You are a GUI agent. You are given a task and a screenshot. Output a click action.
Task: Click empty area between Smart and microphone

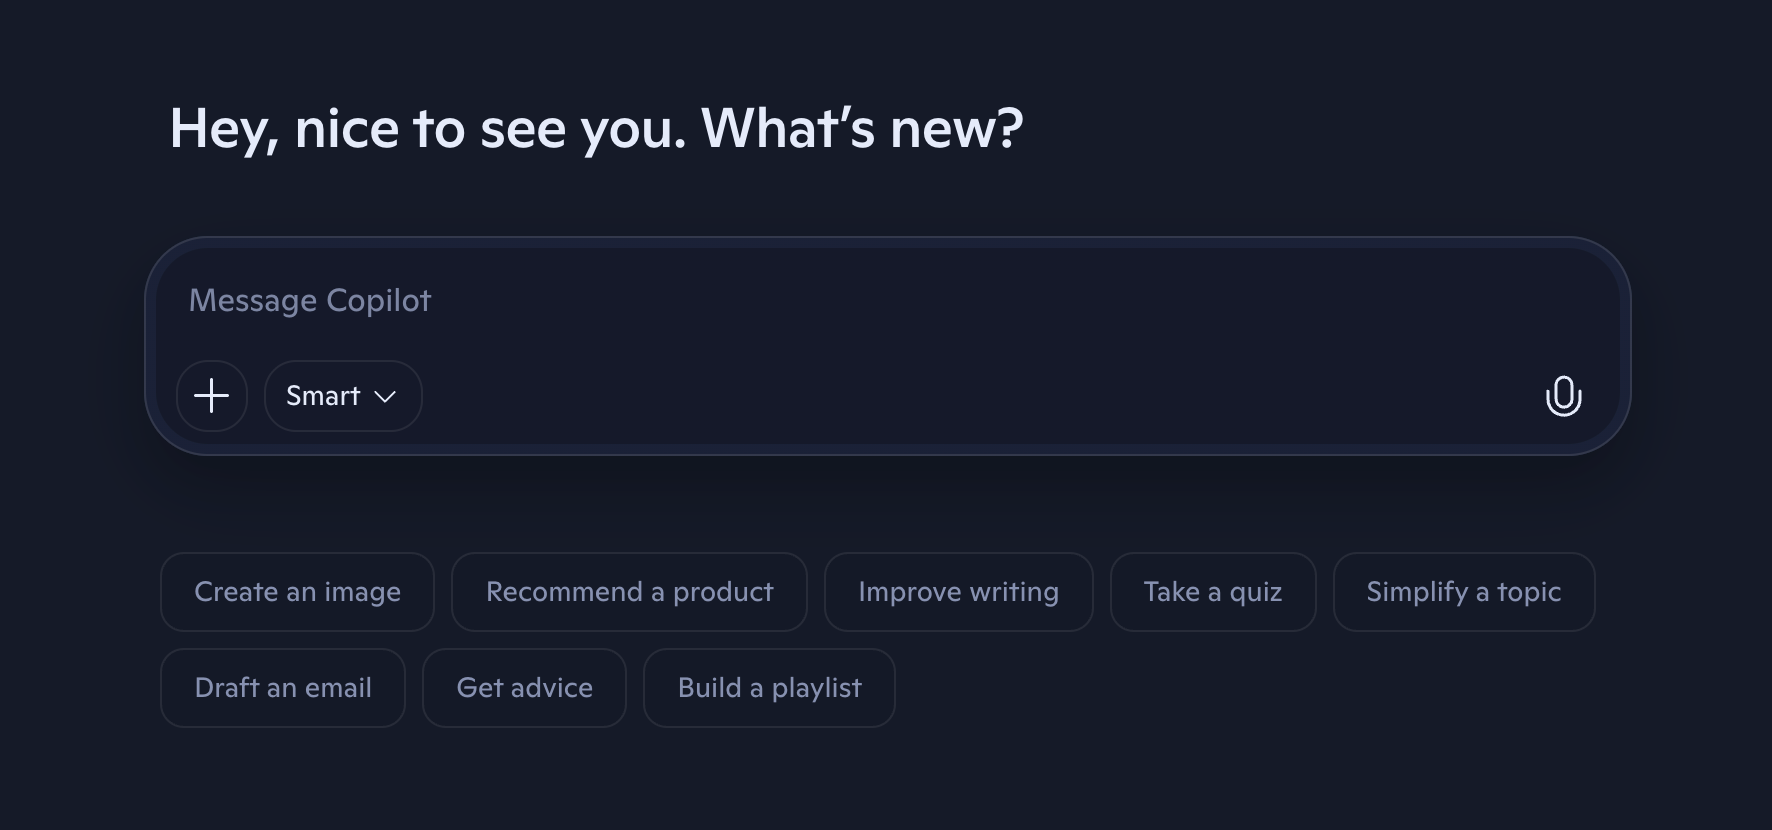pyautogui.click(x=980, y=396)
